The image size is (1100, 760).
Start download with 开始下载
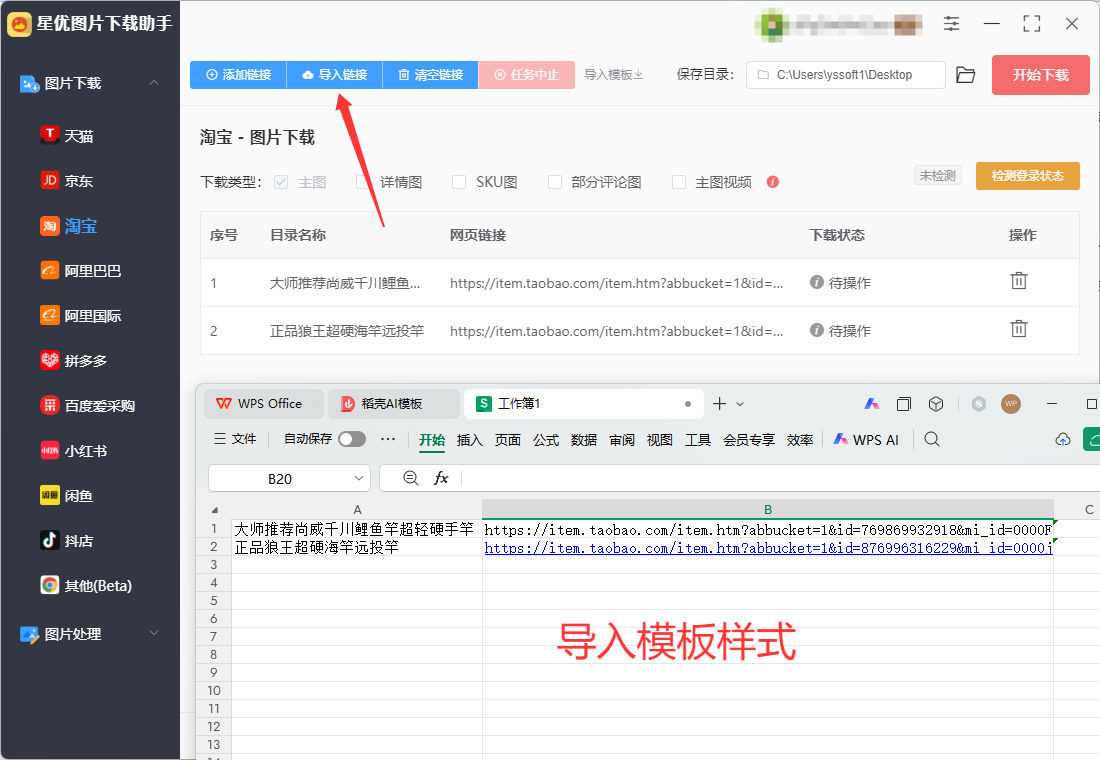click(x=1040, y=75)
